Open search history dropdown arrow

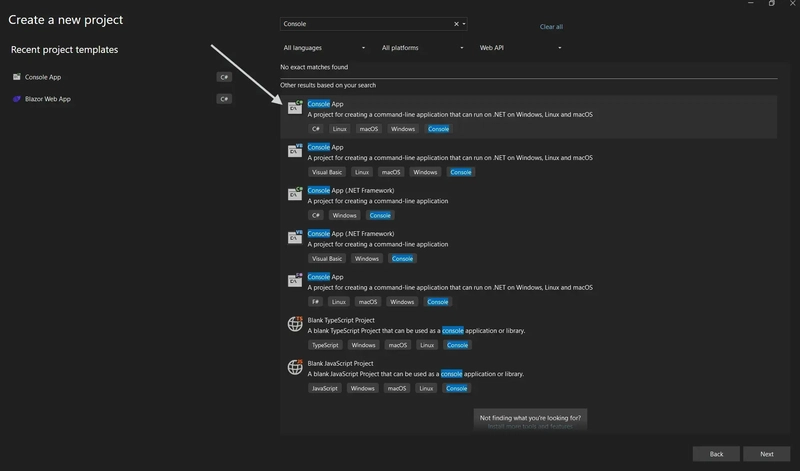[464, 24]
